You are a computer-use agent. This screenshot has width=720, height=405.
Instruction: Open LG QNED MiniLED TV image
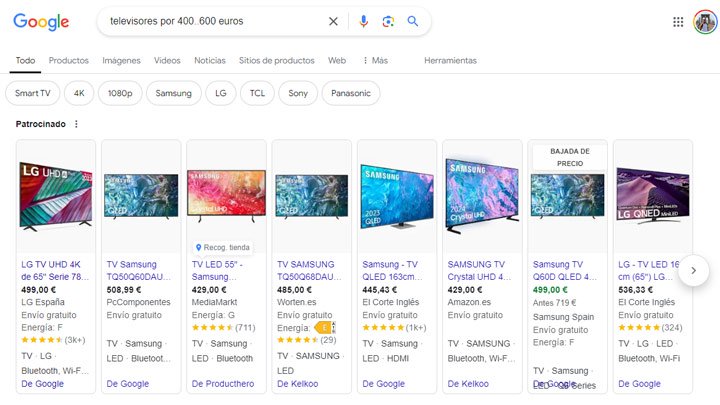click(x=652, y=195)
